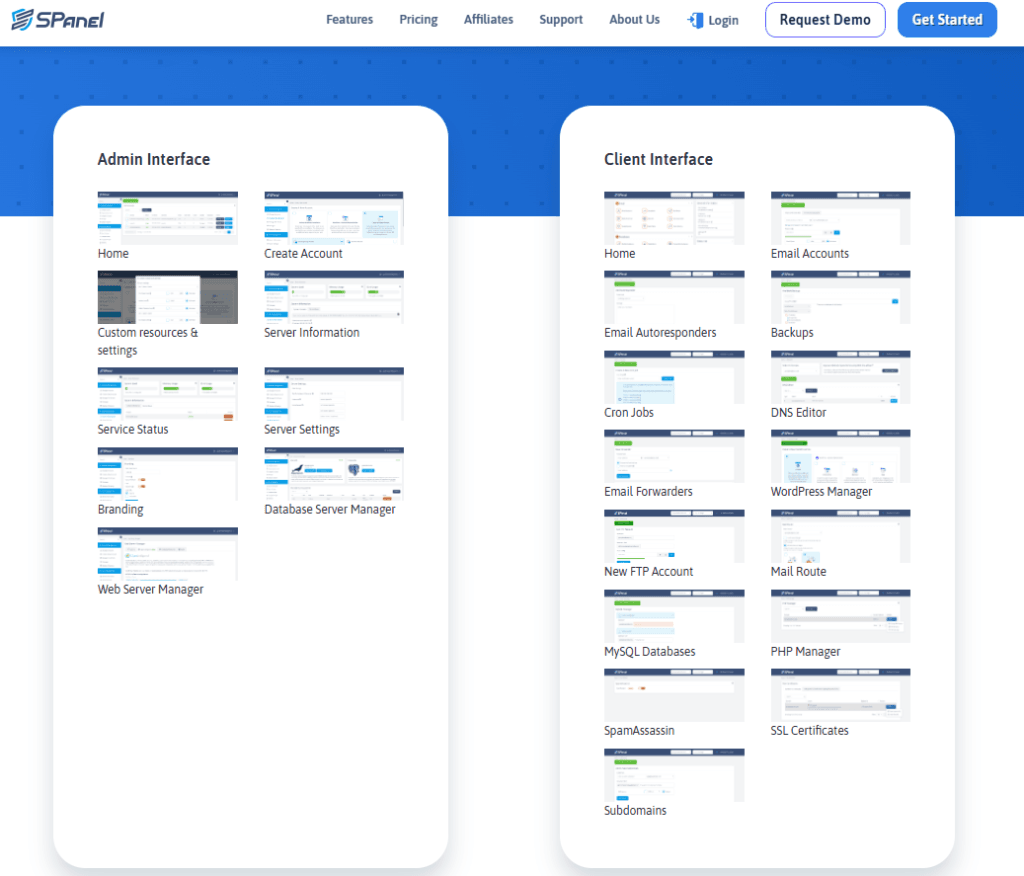Click the 'Custom resources & settings' caption
The height and width of the screenshot is (876, 1024).
point(148,341)
